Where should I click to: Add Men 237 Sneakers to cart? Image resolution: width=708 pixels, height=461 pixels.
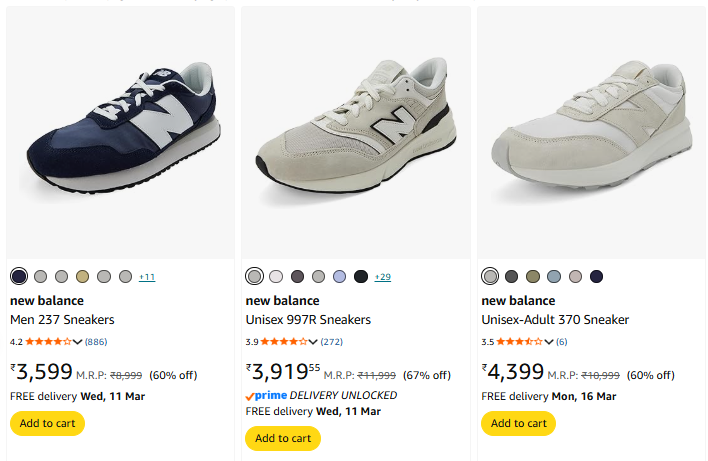tap(47, 423)
